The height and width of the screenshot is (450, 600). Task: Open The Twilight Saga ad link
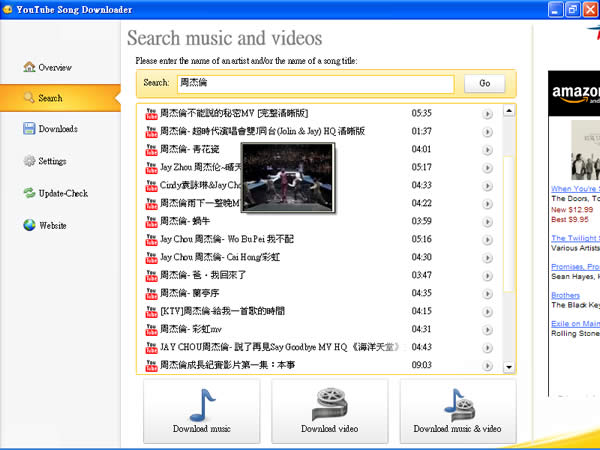(x=575, y=237)
